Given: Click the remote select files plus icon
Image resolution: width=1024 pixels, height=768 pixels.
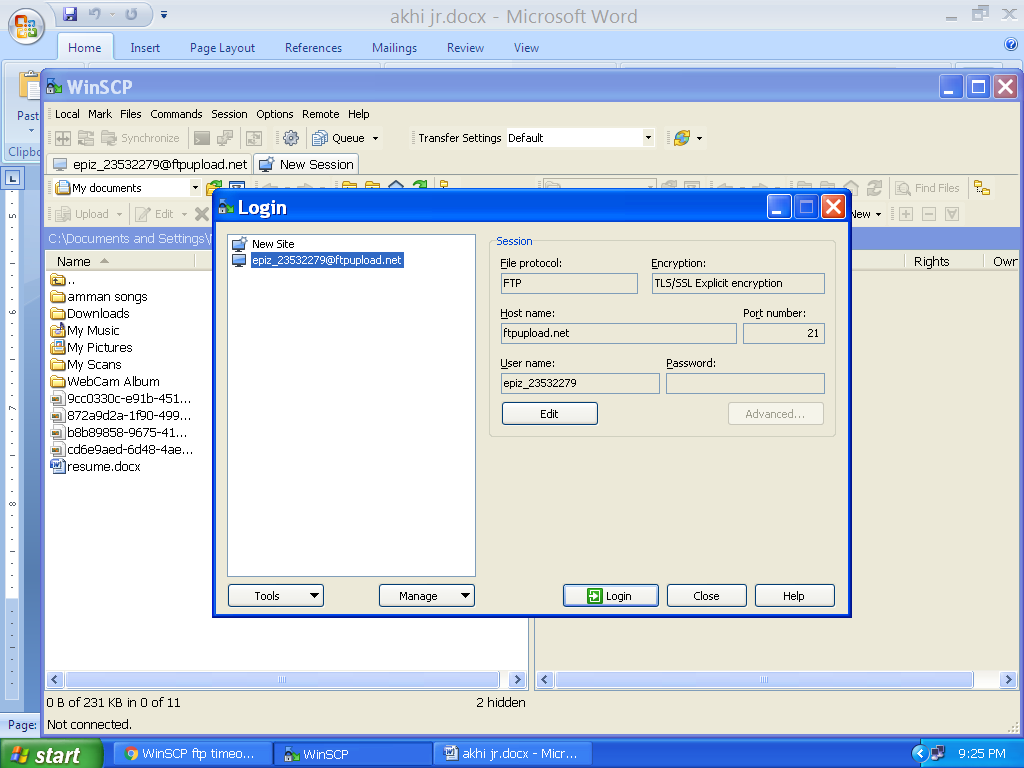Looking at the screenshot, I should 906,214.
